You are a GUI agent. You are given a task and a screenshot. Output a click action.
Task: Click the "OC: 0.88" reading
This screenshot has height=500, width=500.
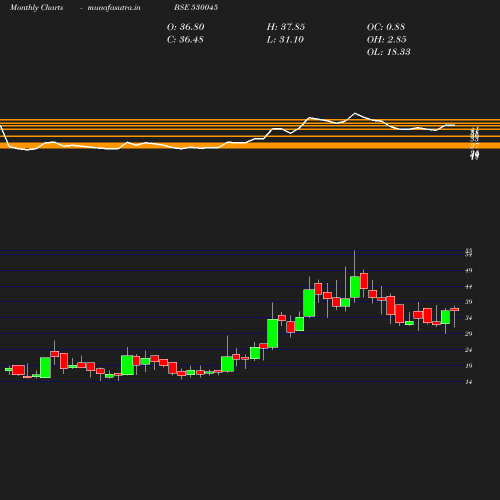coord(386,27)
